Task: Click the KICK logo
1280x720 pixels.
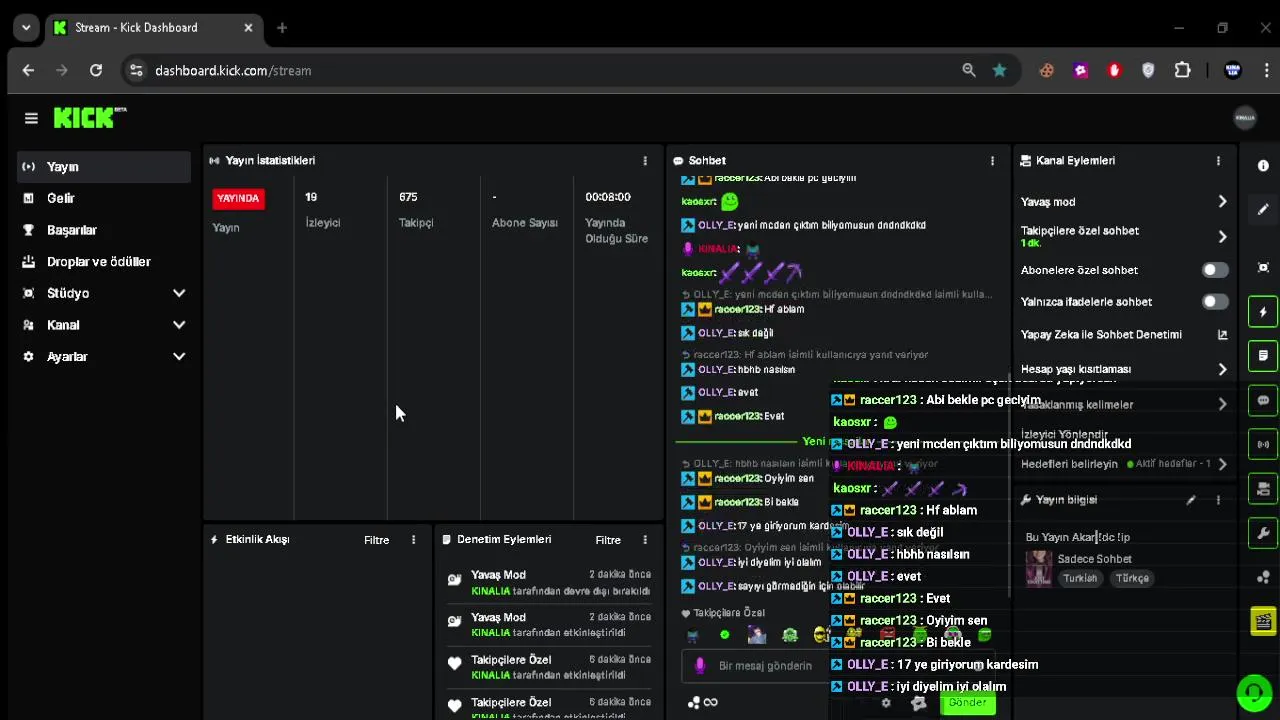Action: point(90,117)
